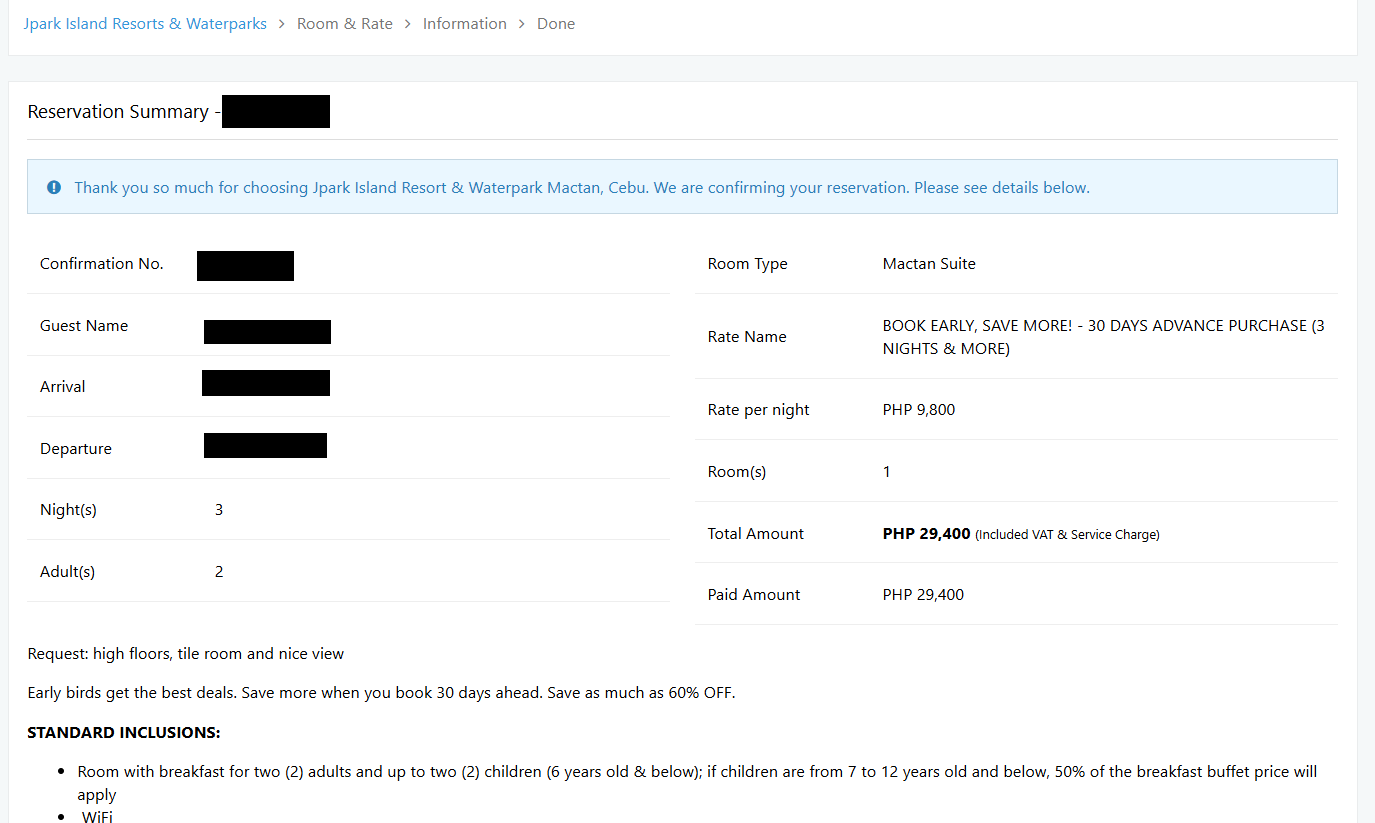Click the Room with breakfast inclusion bullet
This screenshot has height=823, width=1375.
[x=697, y=783]
